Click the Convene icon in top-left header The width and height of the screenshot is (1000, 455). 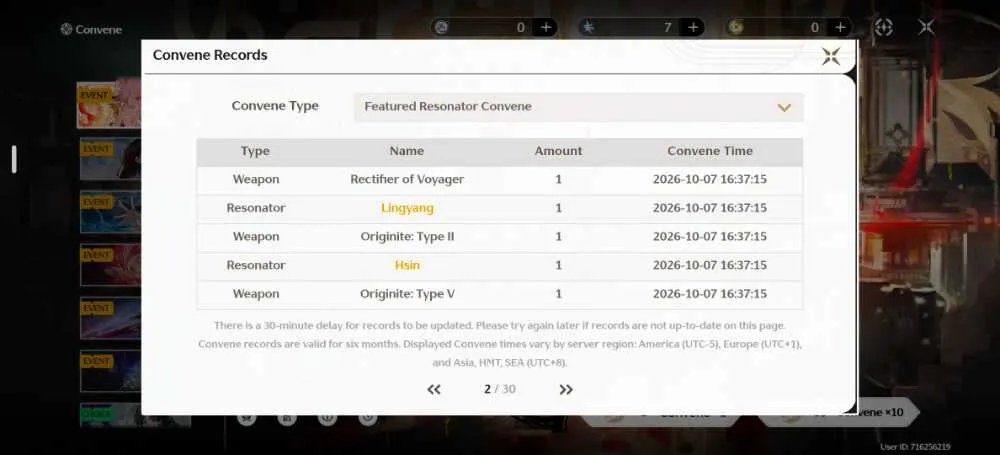click(66, 29)
